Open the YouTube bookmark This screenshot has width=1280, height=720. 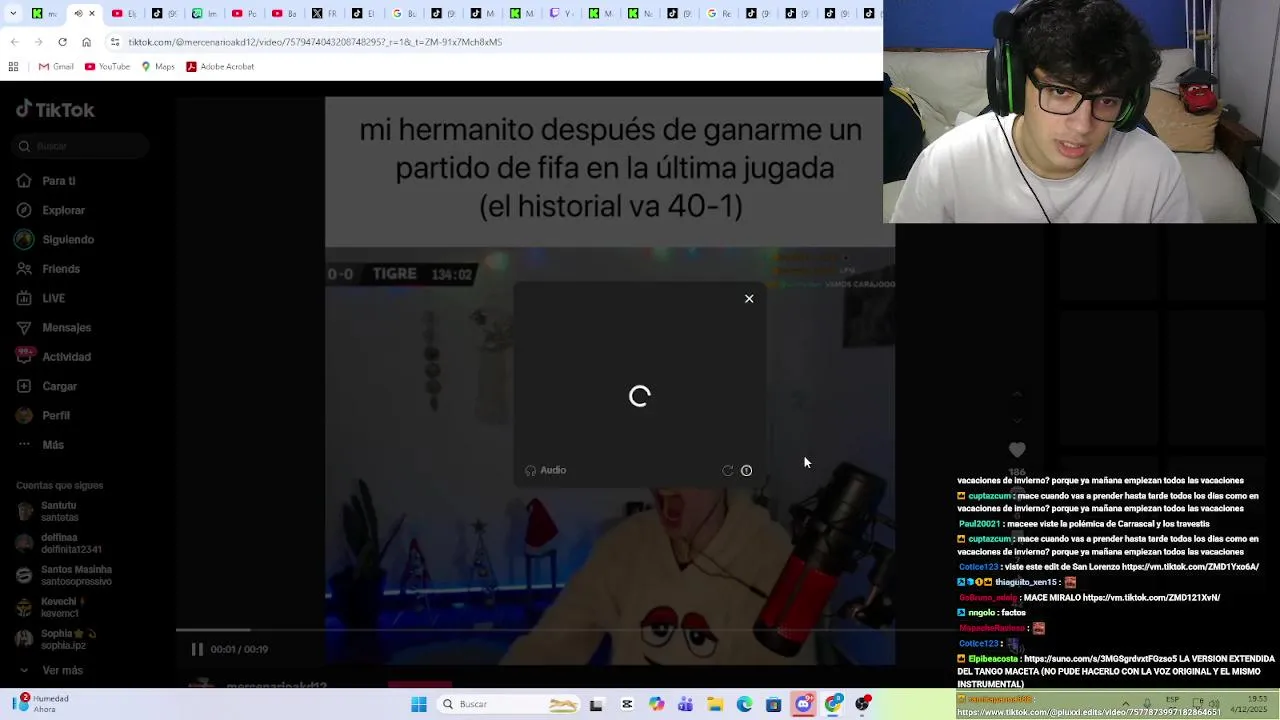pos(107,67)
